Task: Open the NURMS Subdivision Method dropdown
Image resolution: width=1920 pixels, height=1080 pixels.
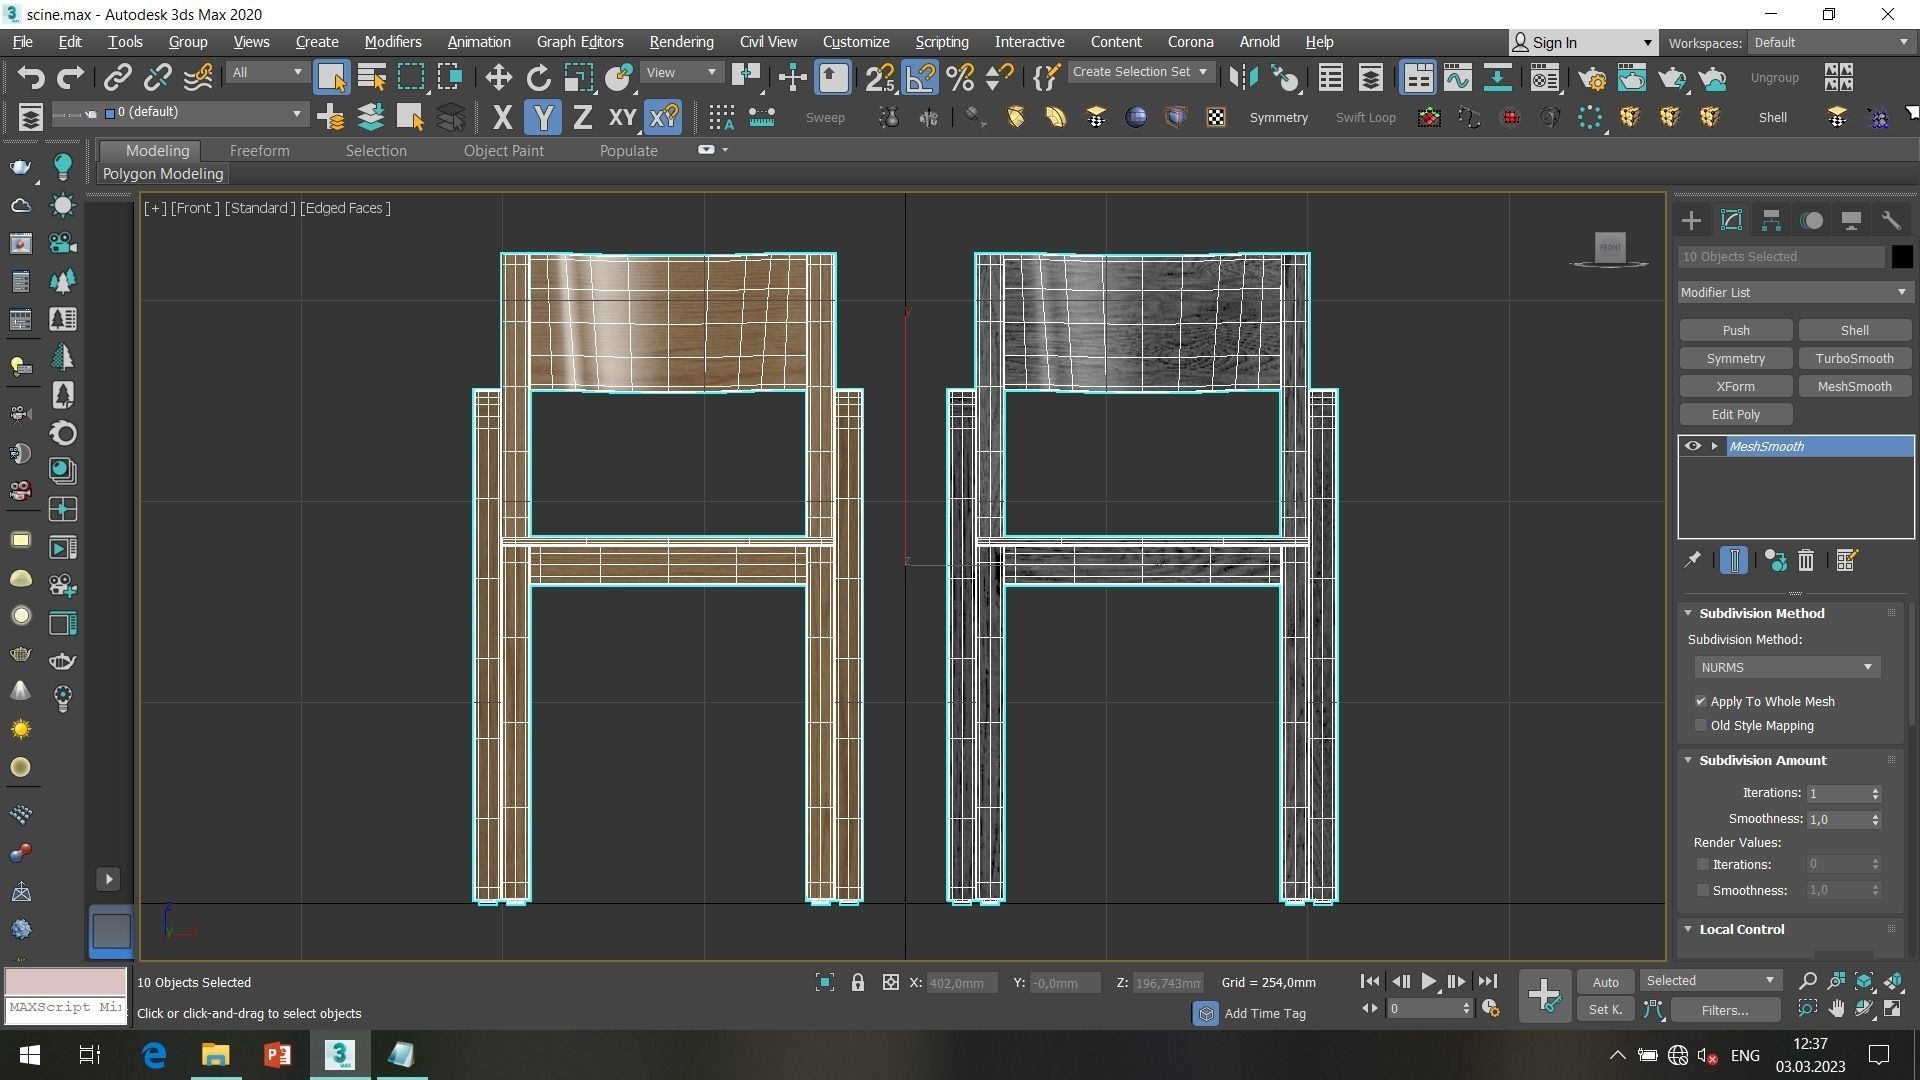Action: [x=1866, y=667]
